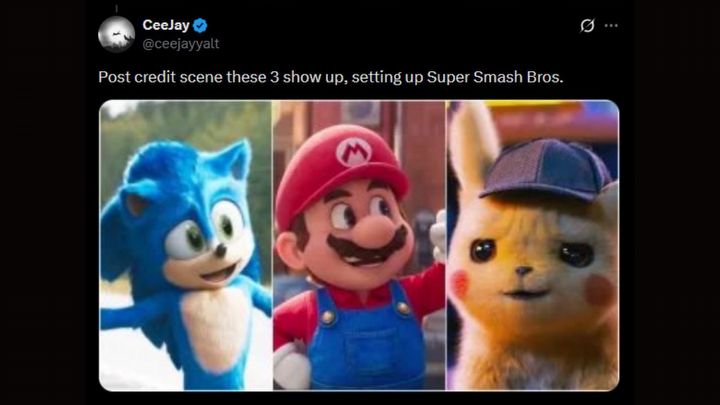The height and width of the screenshot is (405, 720).
Task: Click the M emblem on Mario's cap
Action: [x=354, y=151]
